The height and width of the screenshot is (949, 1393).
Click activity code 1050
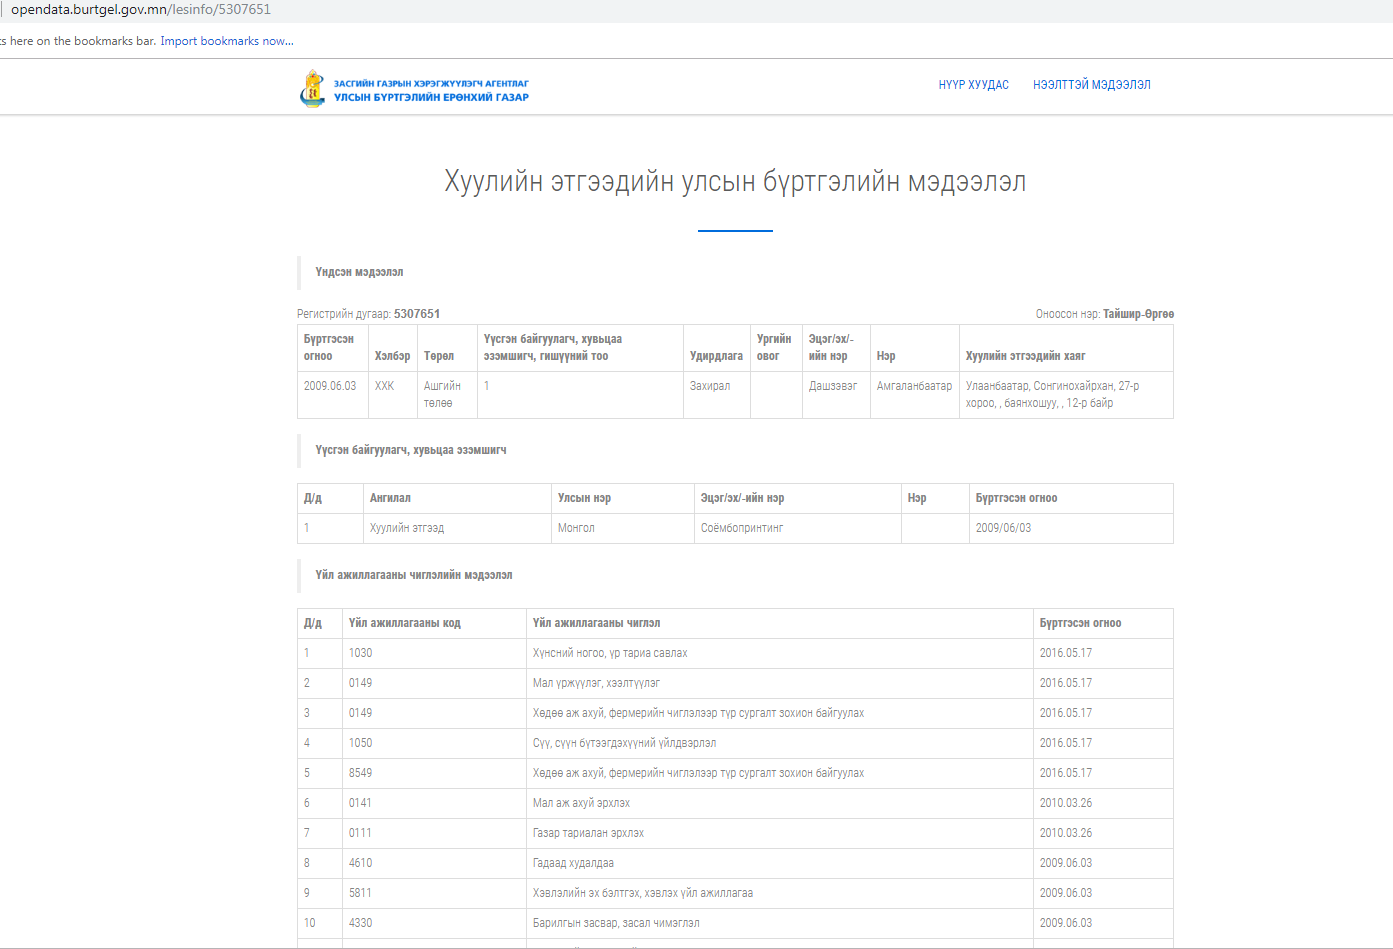point(360,743)
